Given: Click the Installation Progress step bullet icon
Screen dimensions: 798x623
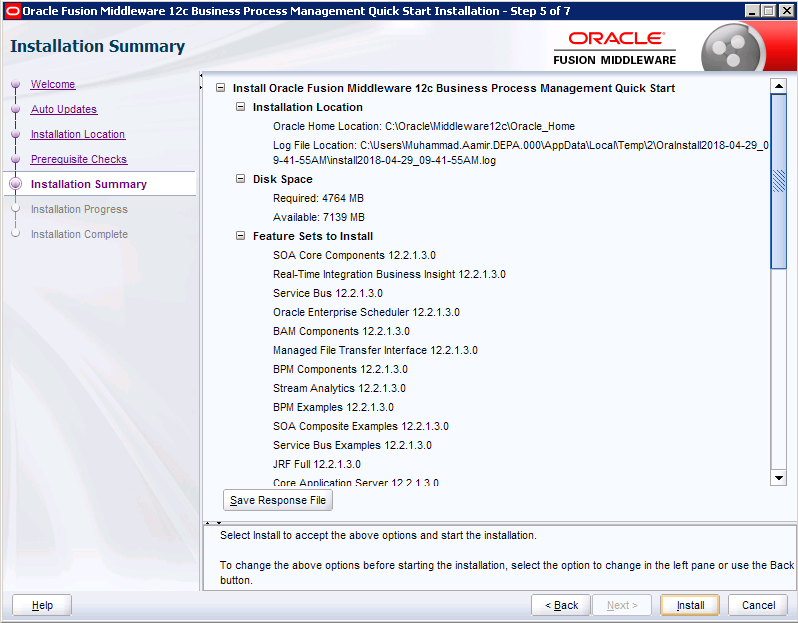Looking at the screenshot, I should pyautogui.click(x=16, y=209).
